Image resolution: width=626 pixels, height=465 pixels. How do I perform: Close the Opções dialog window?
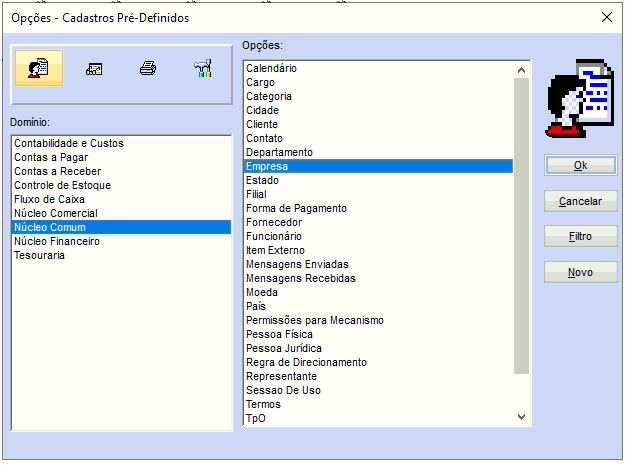click(x=606, y=17)
